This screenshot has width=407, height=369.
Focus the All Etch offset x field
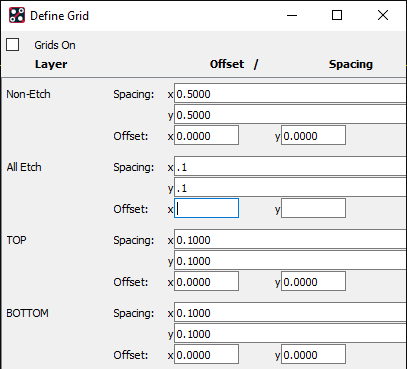[206, 208]
